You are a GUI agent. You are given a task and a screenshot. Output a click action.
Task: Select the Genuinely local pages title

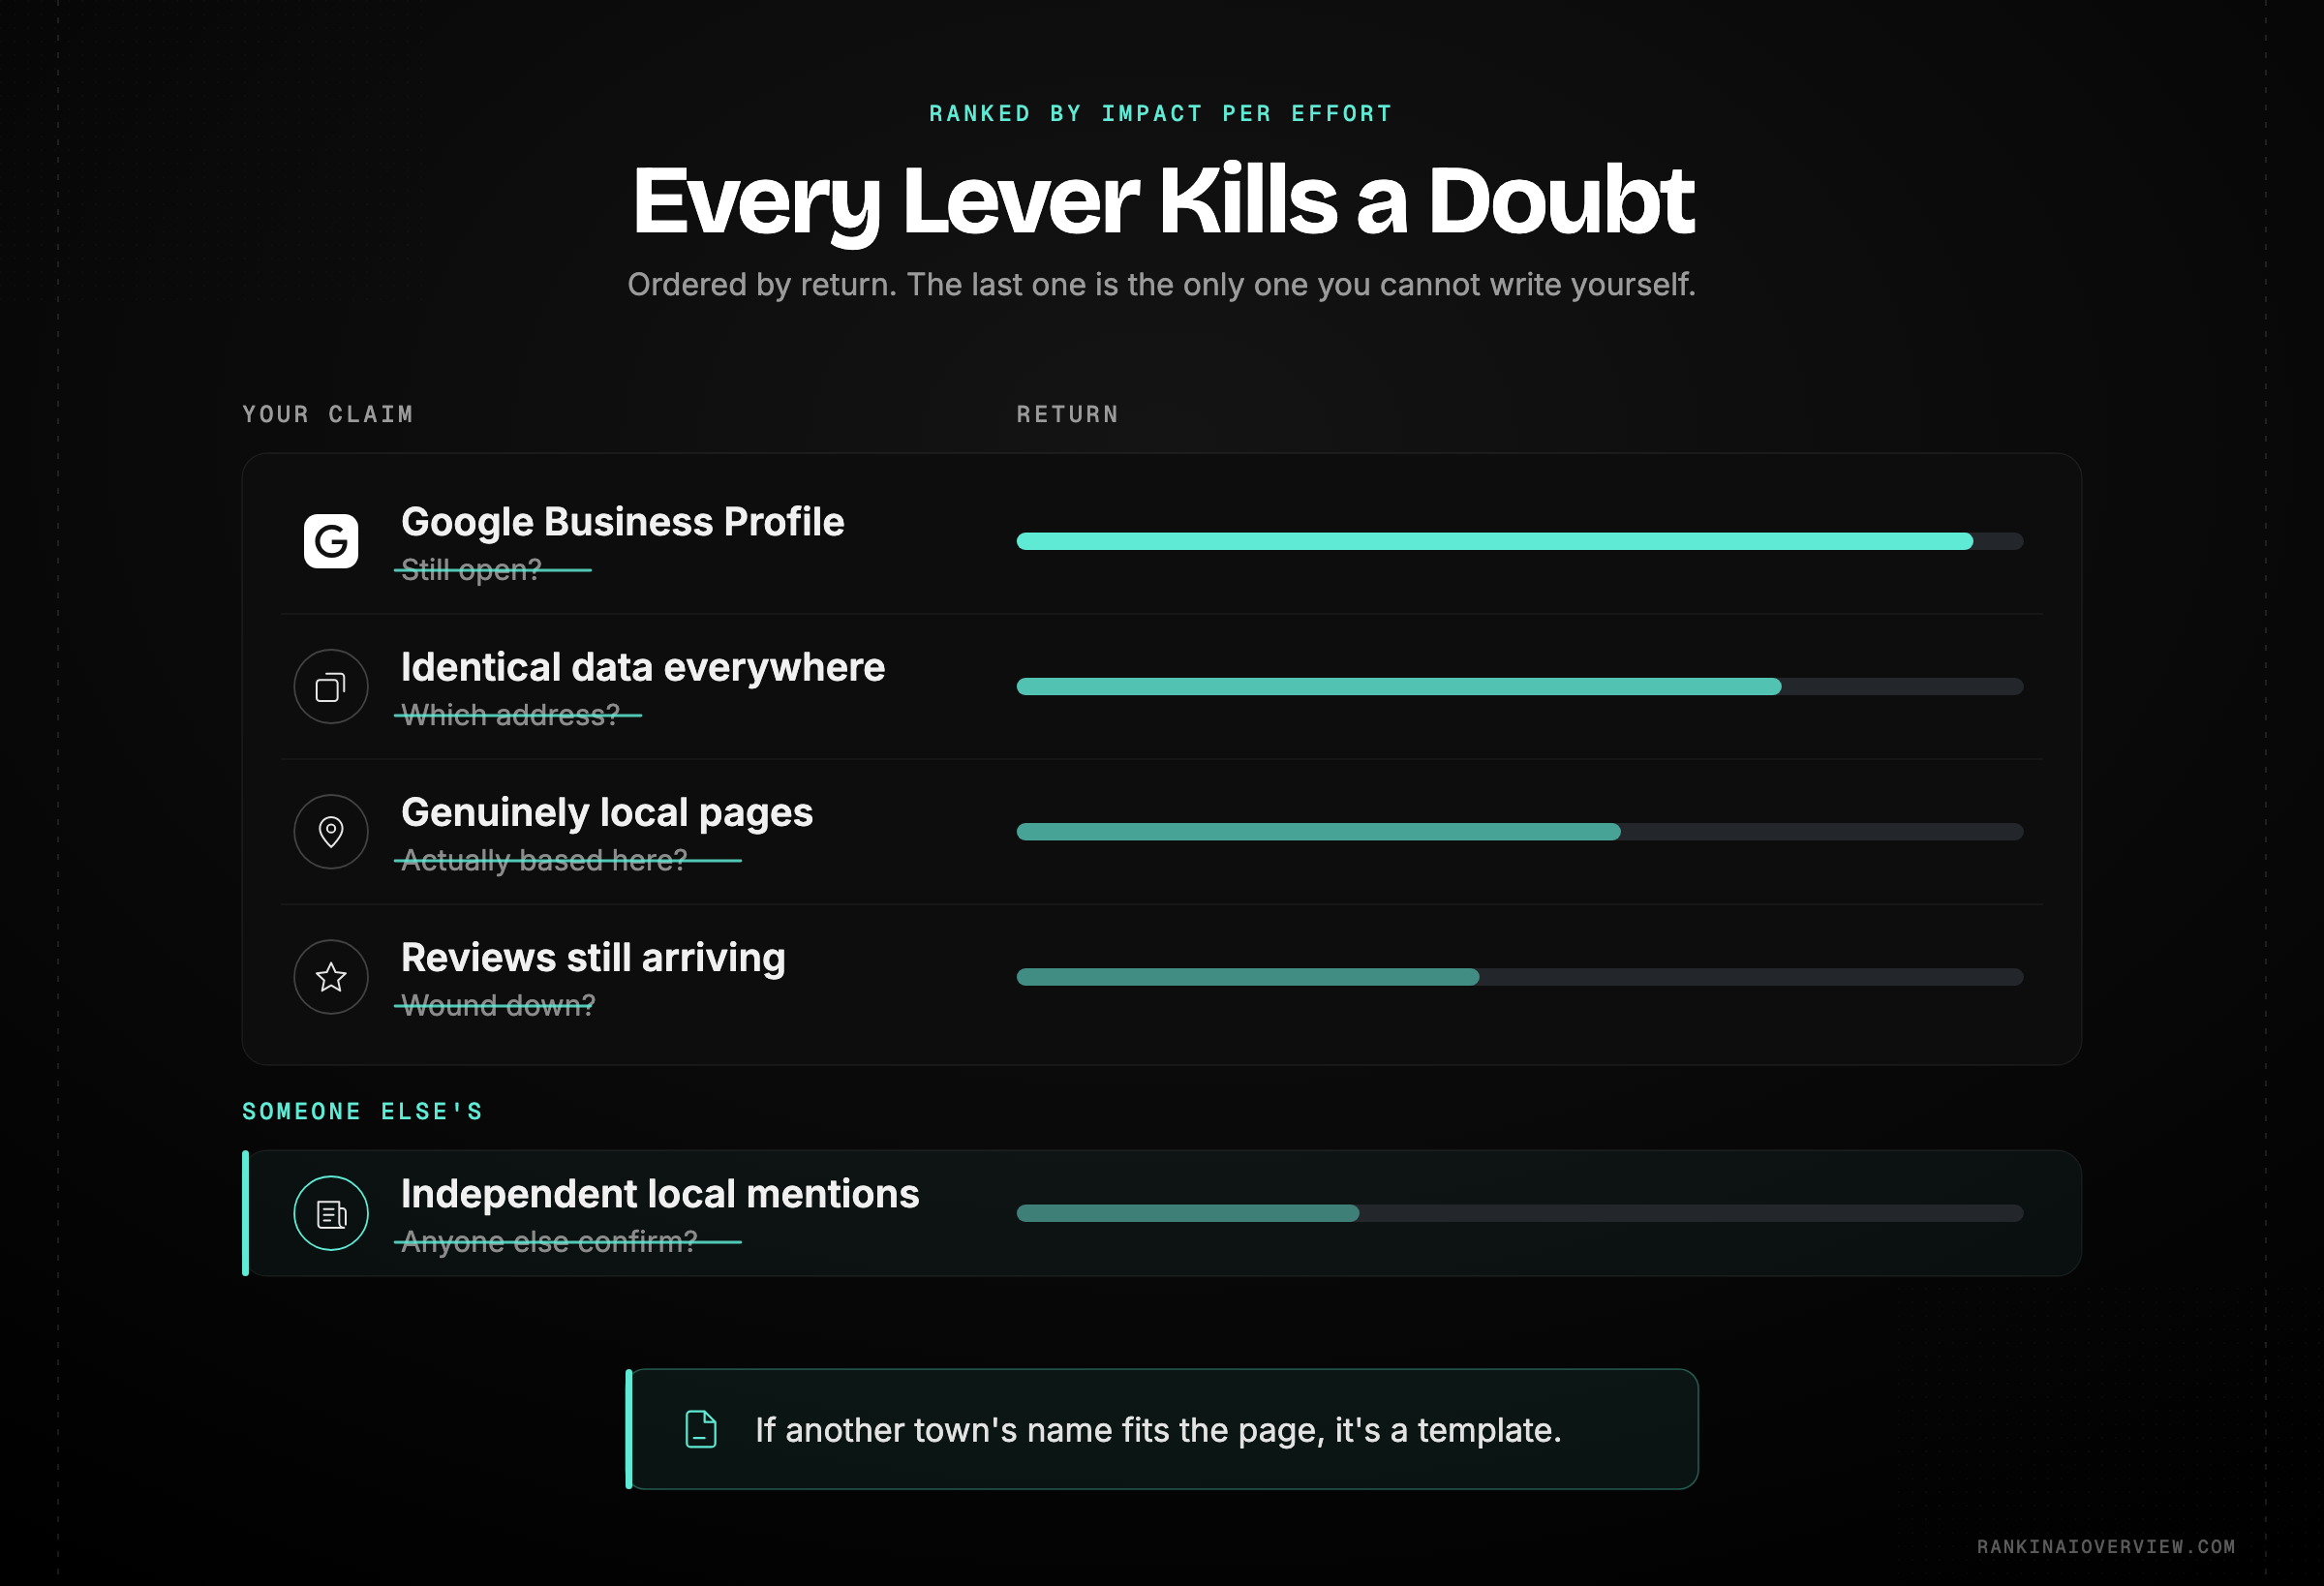click(607, 812)
